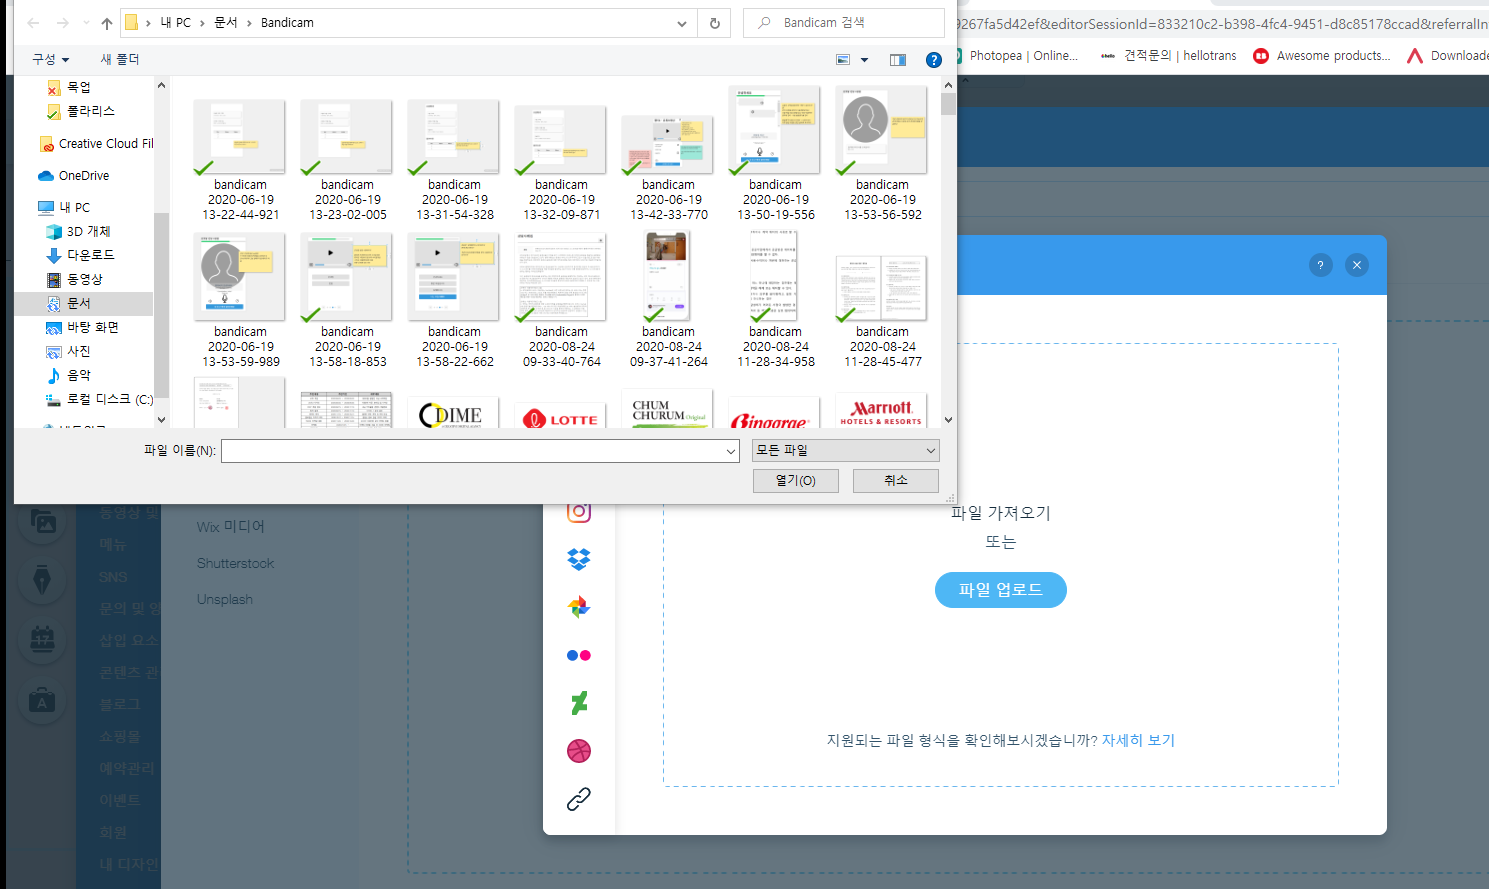This screenshot has height=889, width=1489.
Task: Click 열기(O) open button
Action: pyautogui.click(x=796, y=481)
